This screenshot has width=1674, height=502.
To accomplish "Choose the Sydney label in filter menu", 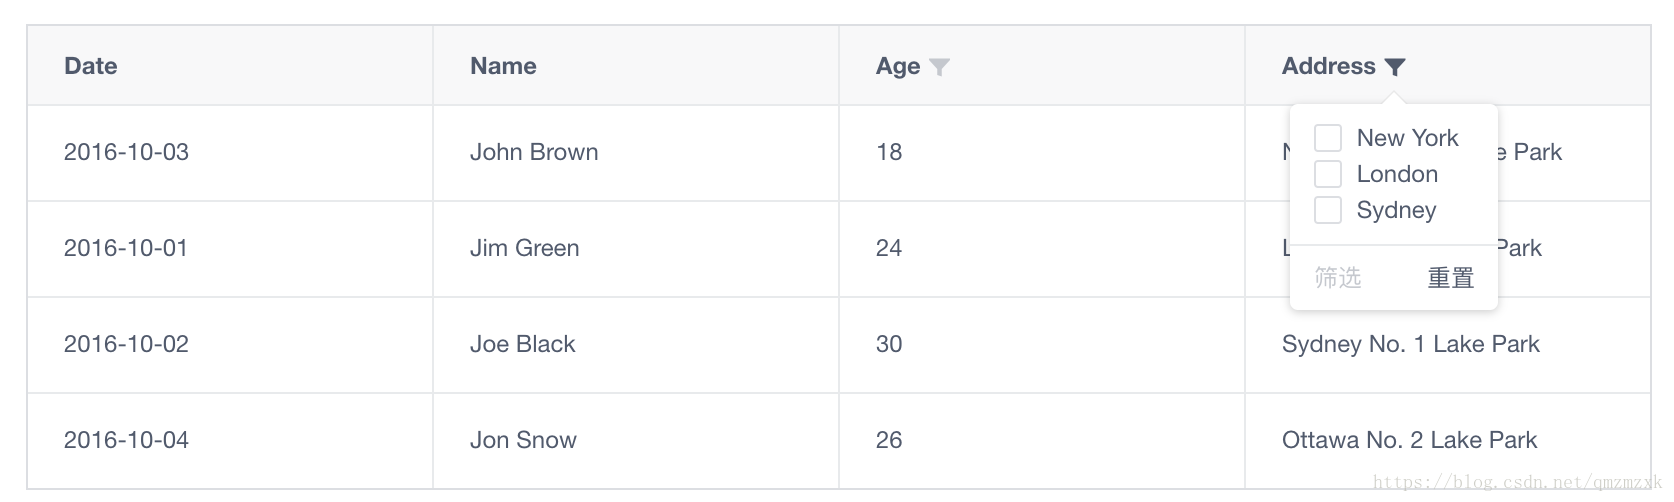I will 1396,210.
